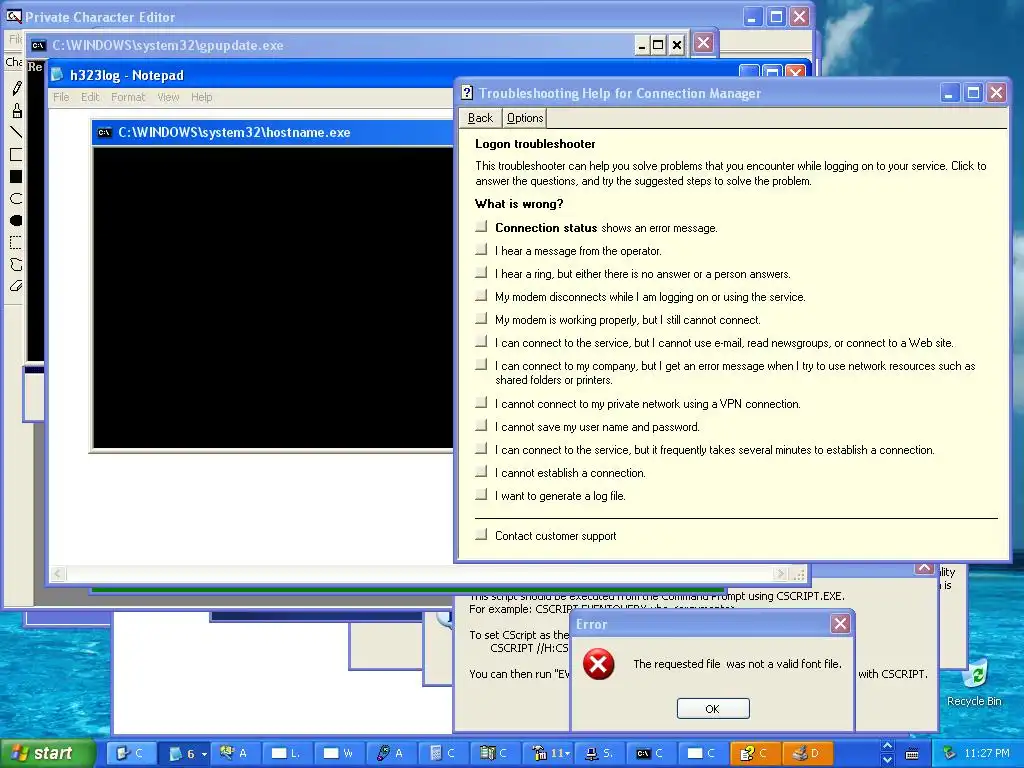This screenshot has height=768, width=1024.
Task: Choose 'My modem is working properly' option
Action: tap(481, 319)
